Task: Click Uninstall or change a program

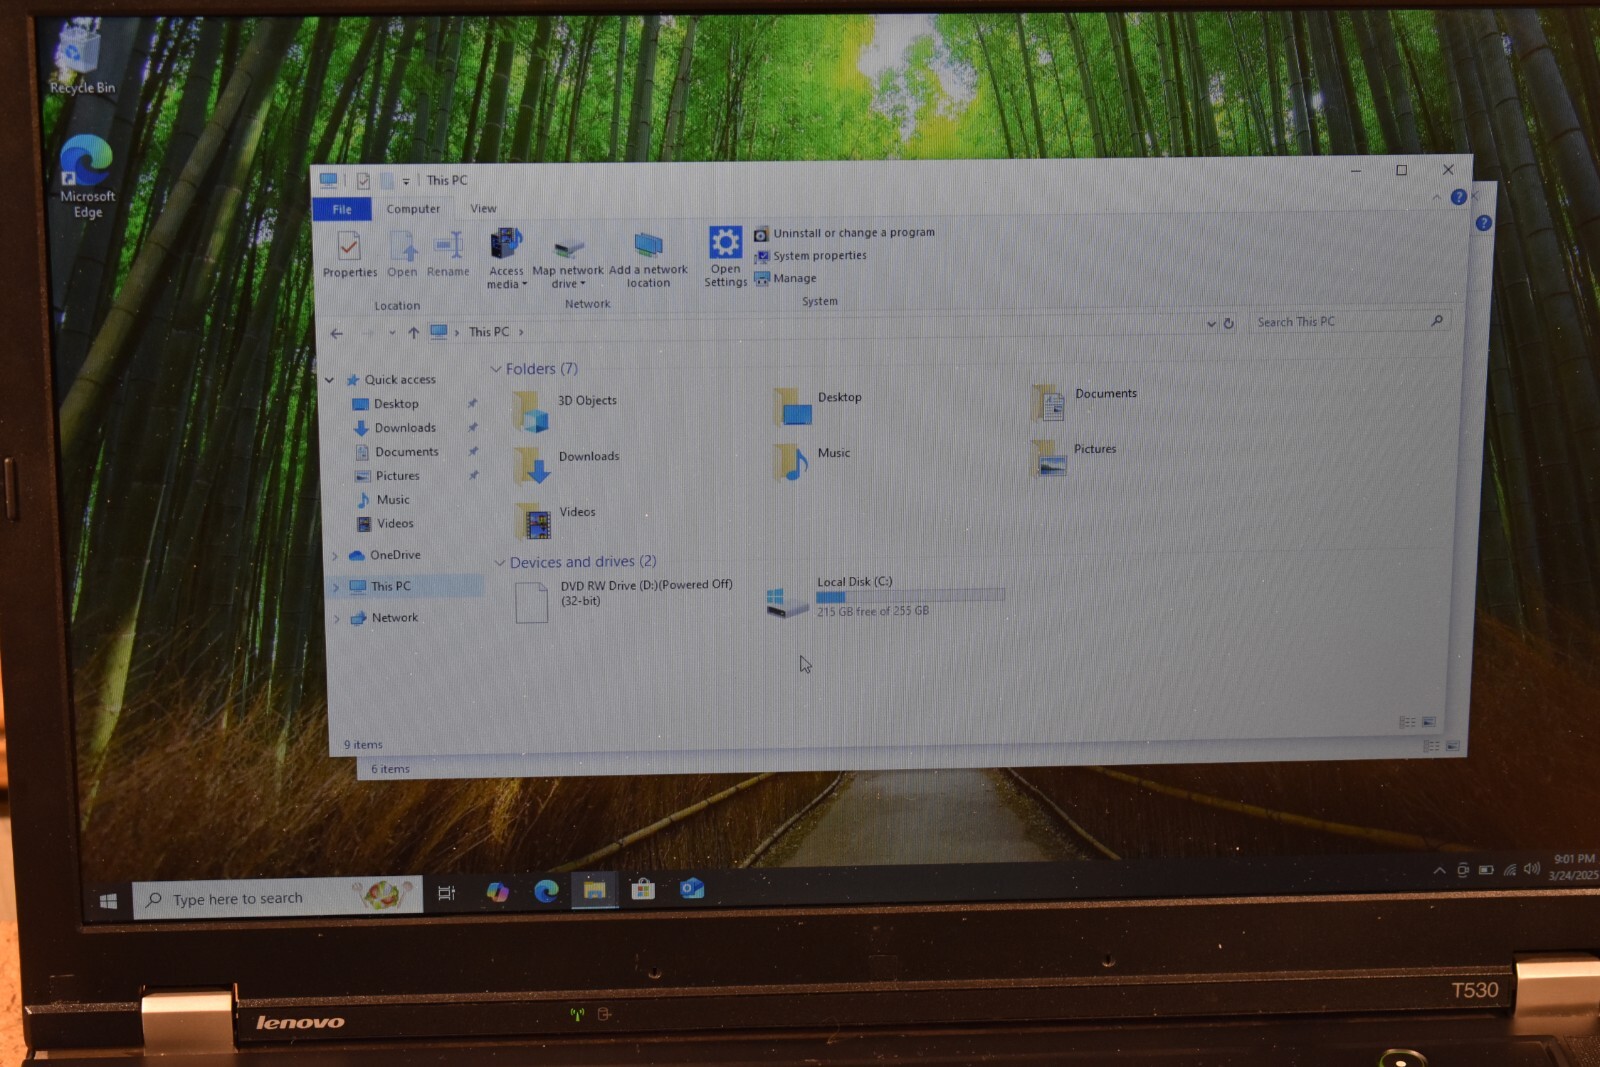Action: point(845,233)
